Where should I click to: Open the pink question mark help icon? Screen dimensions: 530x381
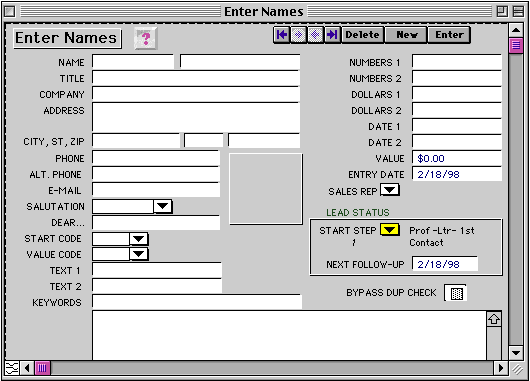click(x=146, y=38)
